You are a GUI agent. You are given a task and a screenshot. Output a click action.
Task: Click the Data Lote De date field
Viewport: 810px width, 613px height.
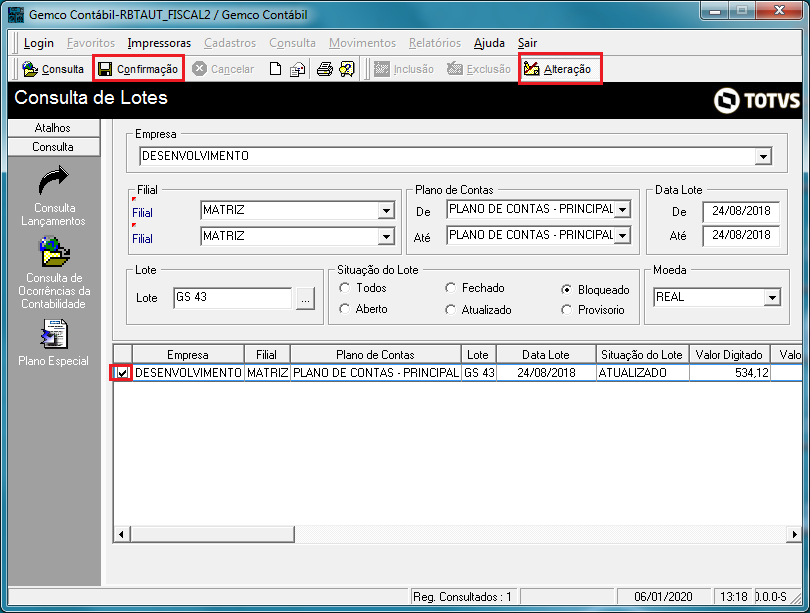point(741,211)
